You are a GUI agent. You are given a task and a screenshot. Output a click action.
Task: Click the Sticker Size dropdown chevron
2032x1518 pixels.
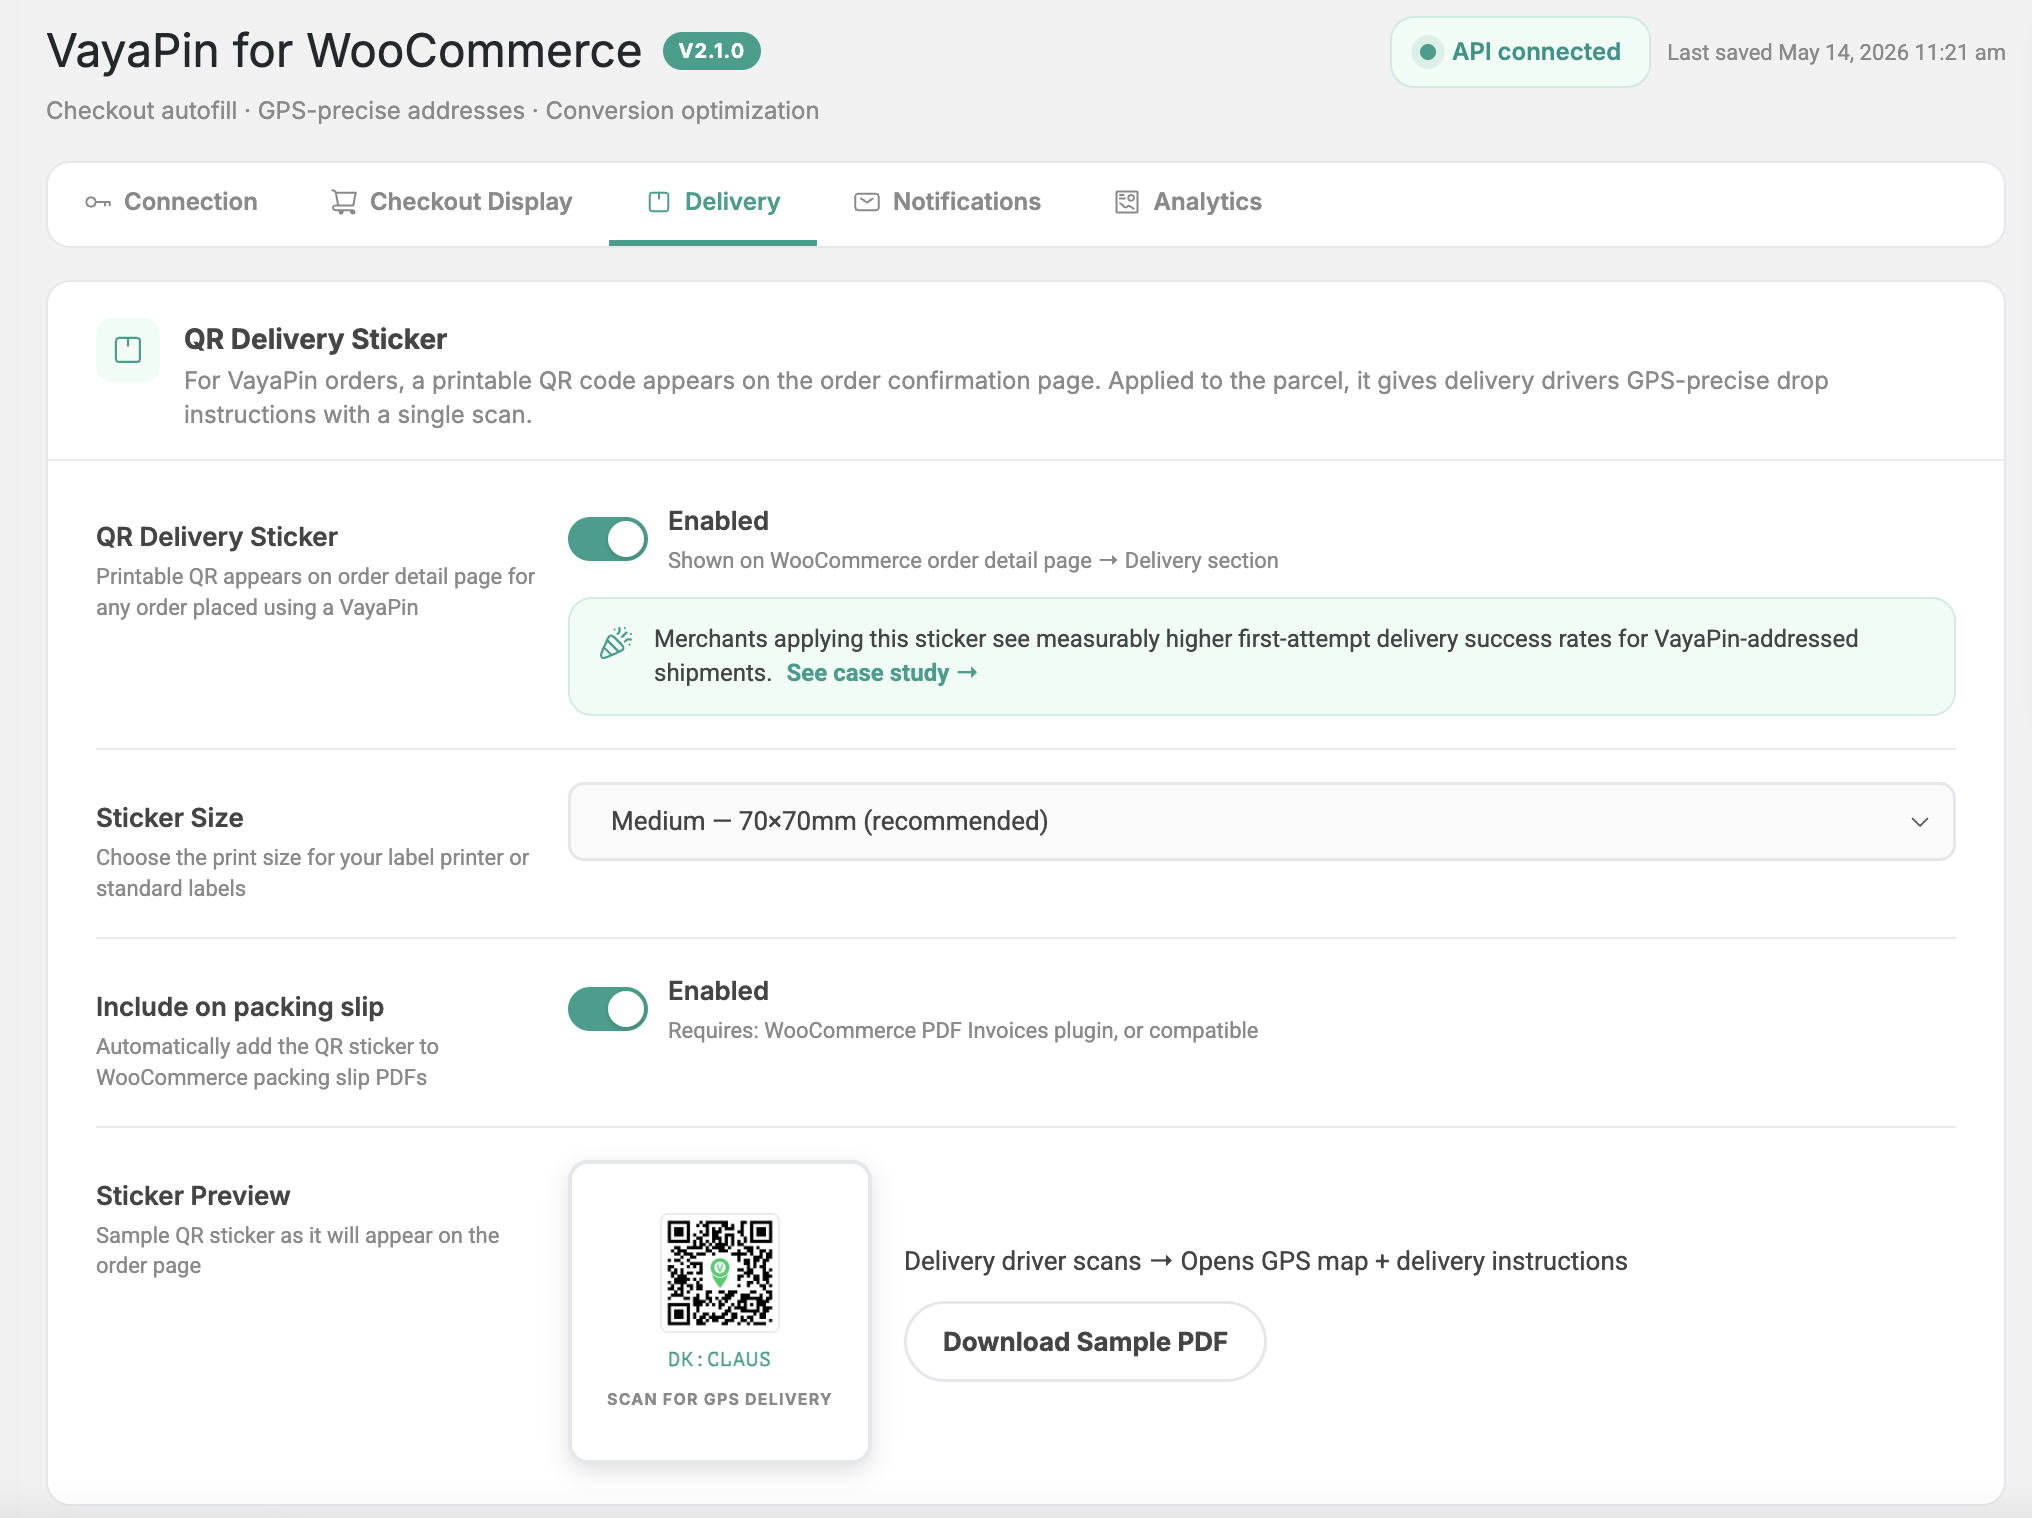pos(1919,822)
